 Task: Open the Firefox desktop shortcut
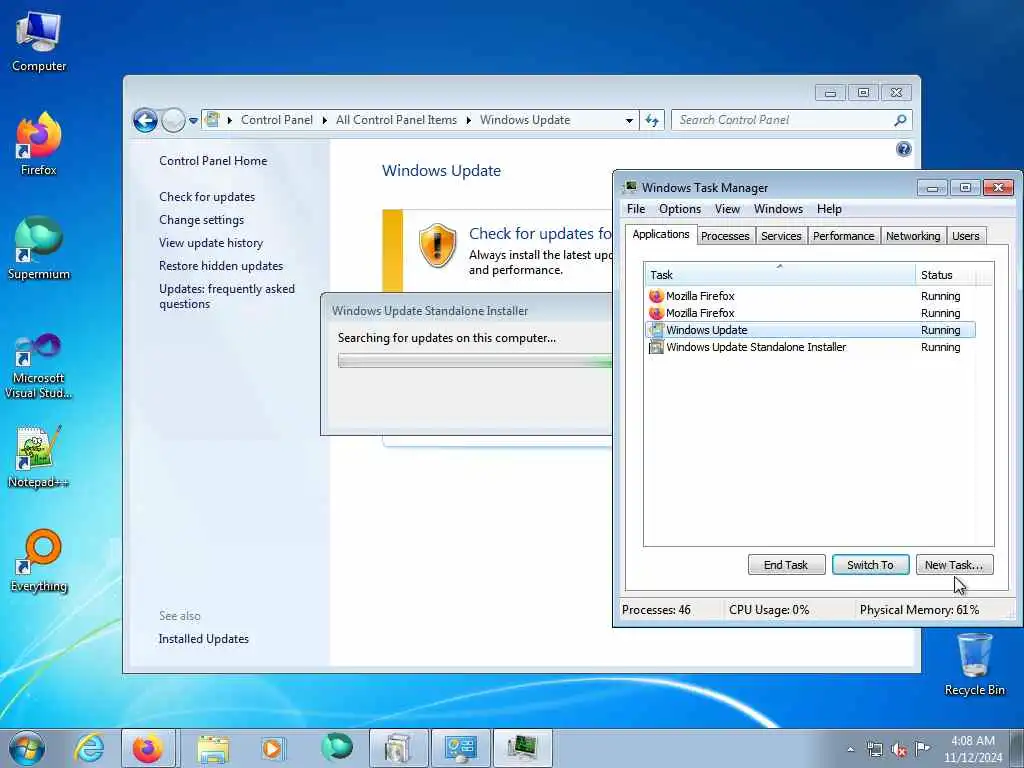(39, 144)
